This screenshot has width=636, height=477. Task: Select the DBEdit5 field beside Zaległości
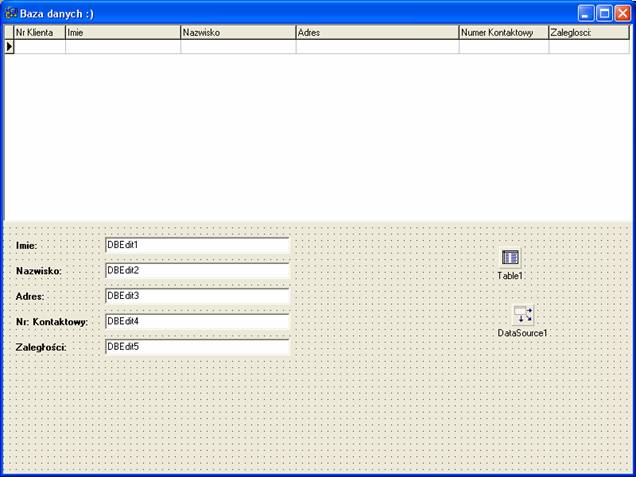[196, 347]
